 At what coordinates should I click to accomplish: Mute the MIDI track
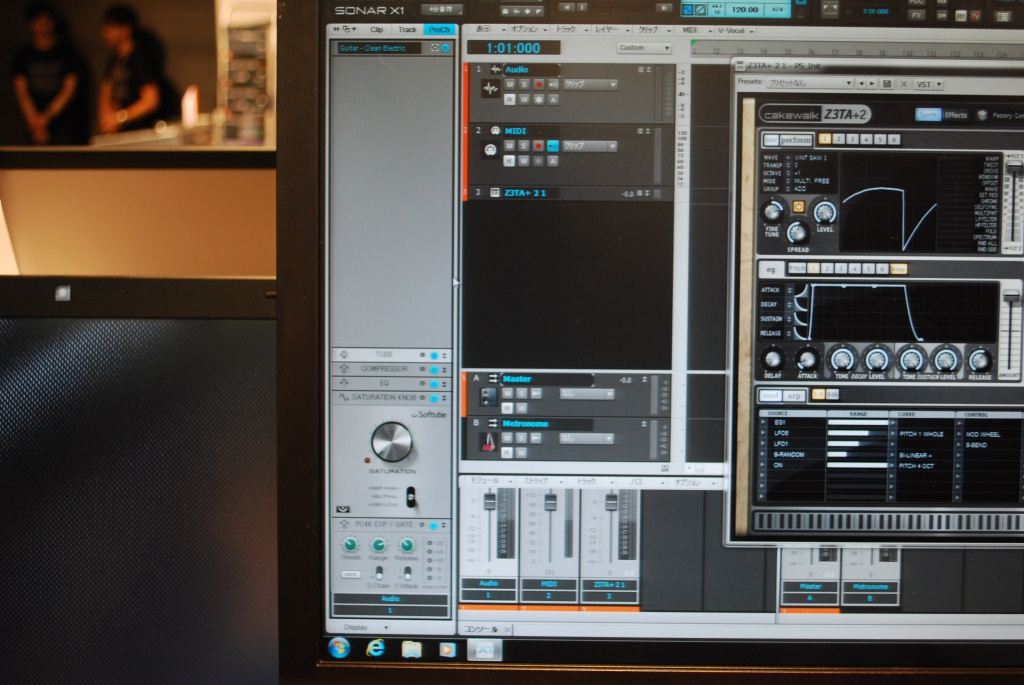click(509, 146)
